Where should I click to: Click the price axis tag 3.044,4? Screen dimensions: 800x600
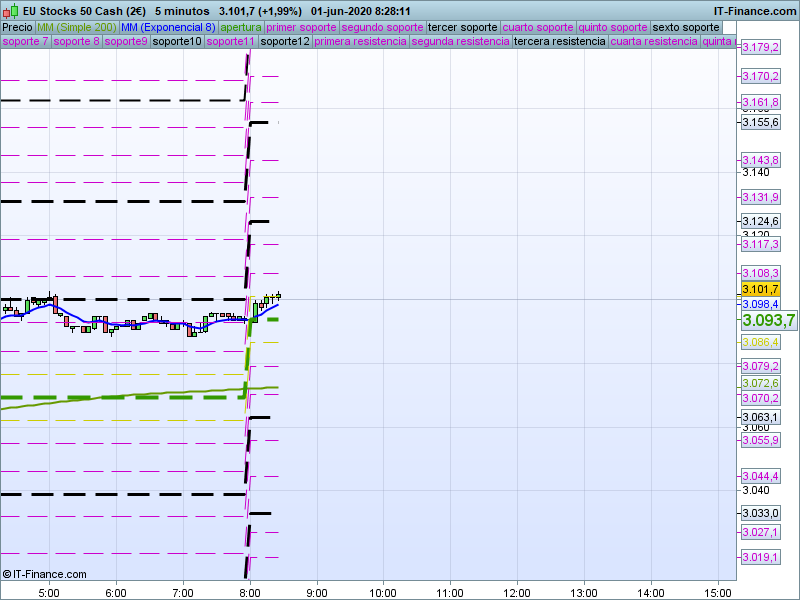point(760,477)
